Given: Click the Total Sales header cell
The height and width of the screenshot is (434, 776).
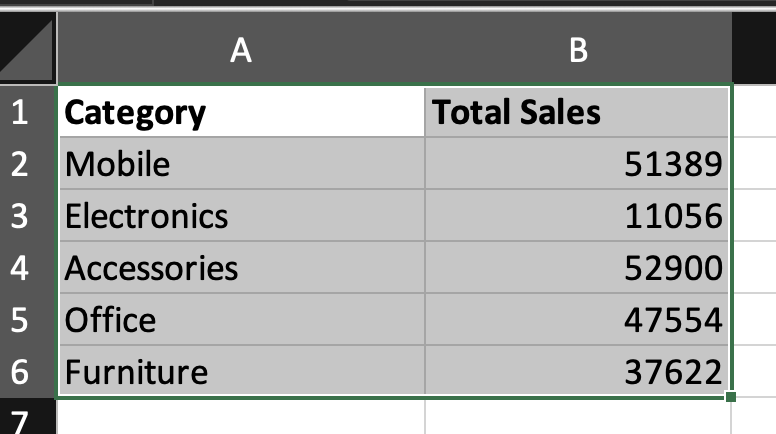Looking at the screenshot, I should [x=578, y=112].
